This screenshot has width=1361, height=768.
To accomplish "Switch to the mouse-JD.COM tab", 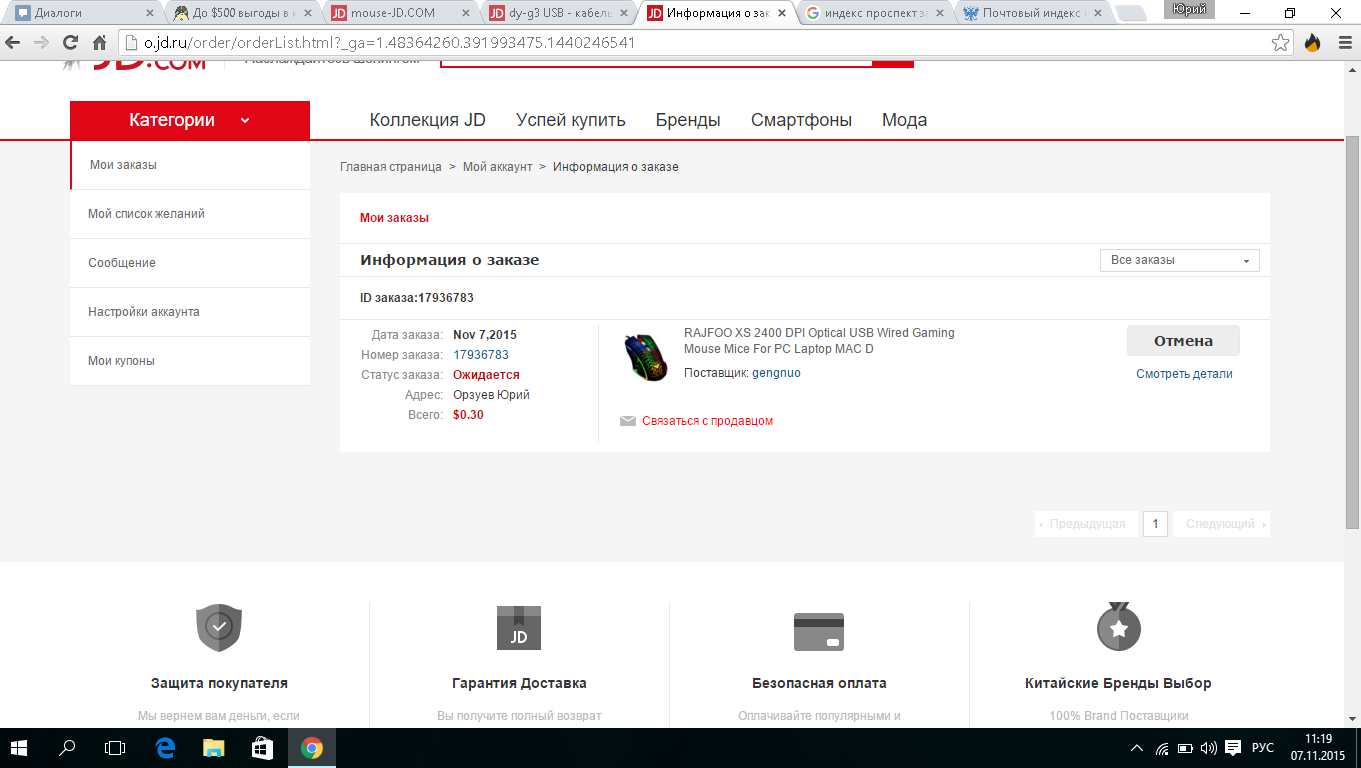I will tap(400, 14).
